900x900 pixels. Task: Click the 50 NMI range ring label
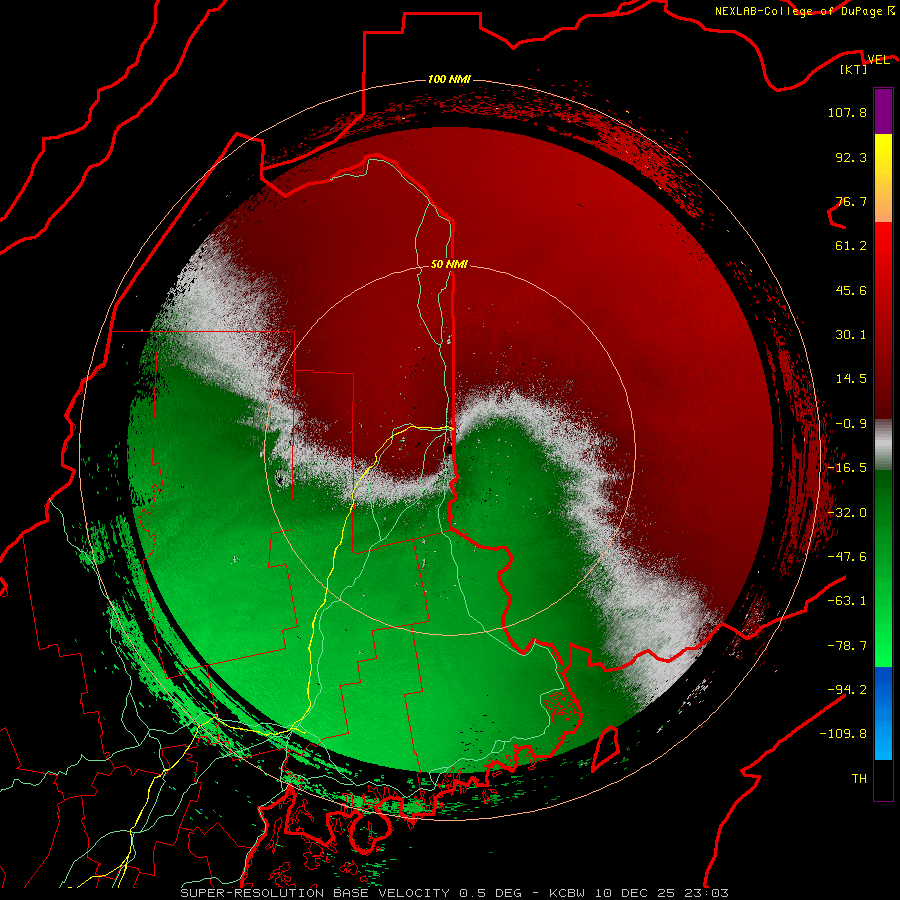(x=449, y=265)
